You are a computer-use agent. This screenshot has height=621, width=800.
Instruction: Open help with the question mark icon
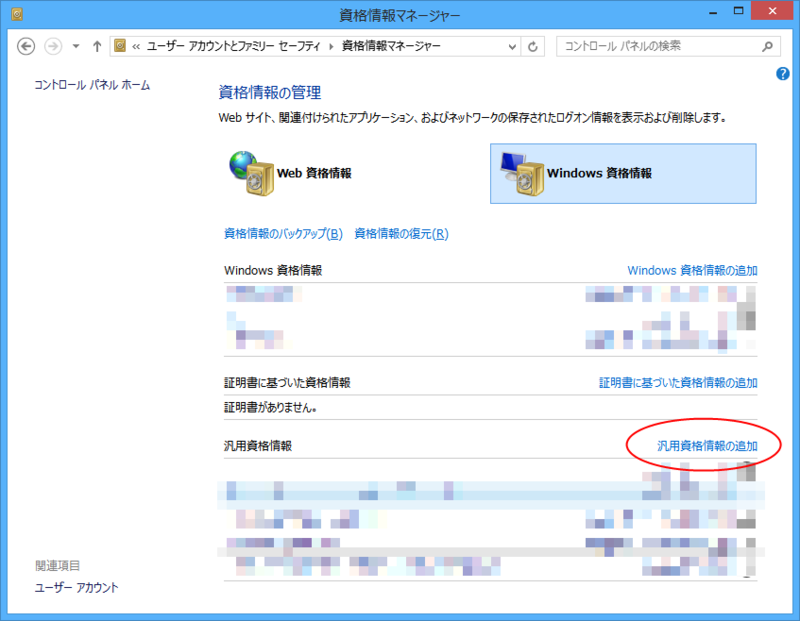tap(783, 74)
